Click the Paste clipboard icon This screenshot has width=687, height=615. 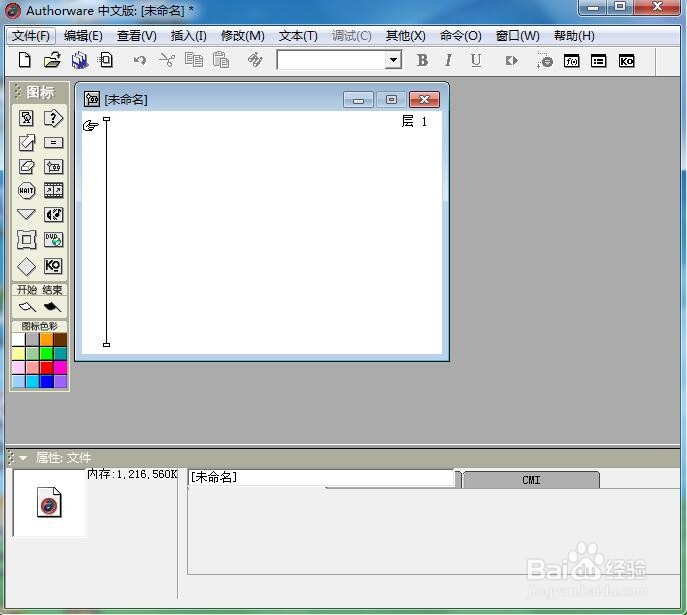coord(221,60)
